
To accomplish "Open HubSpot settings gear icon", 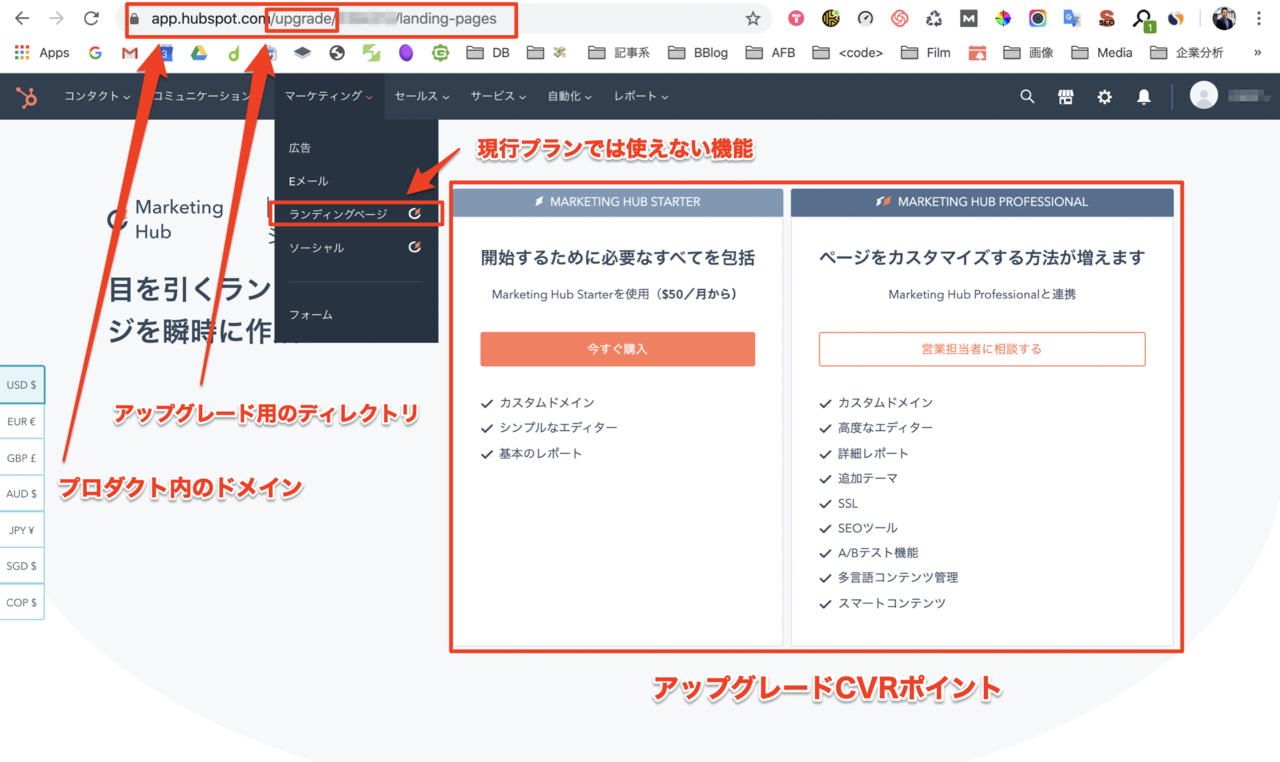I will coord(1104,97).
